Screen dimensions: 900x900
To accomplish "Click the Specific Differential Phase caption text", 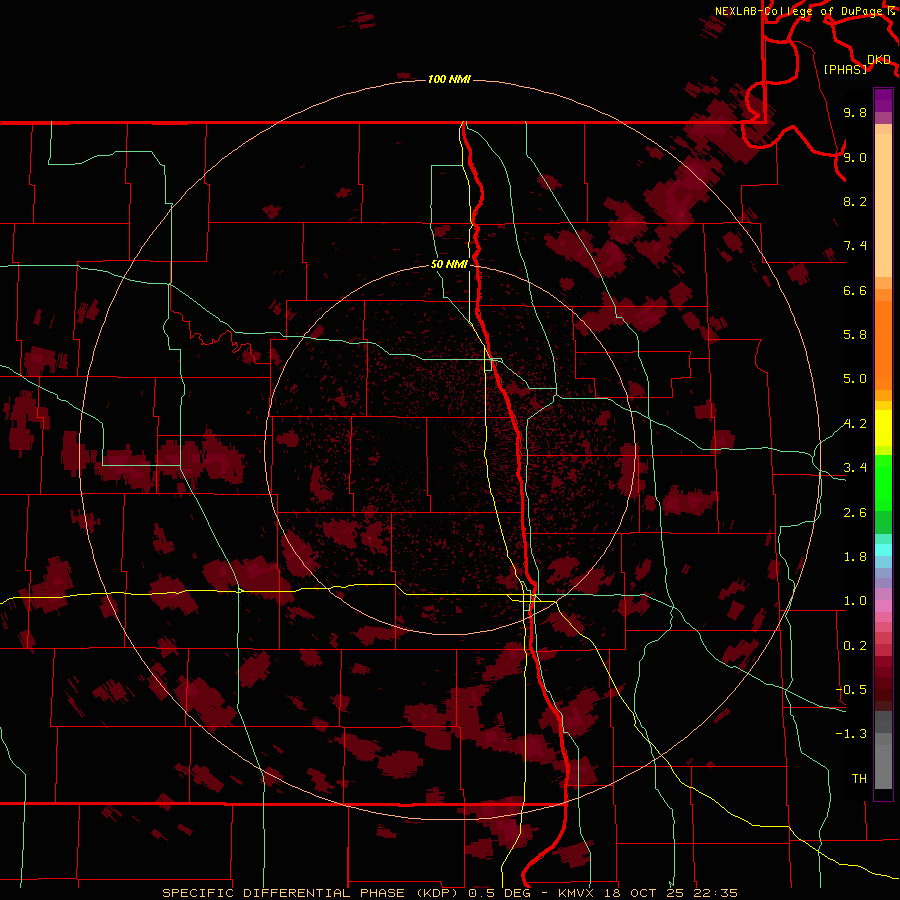I will [450, 893].
